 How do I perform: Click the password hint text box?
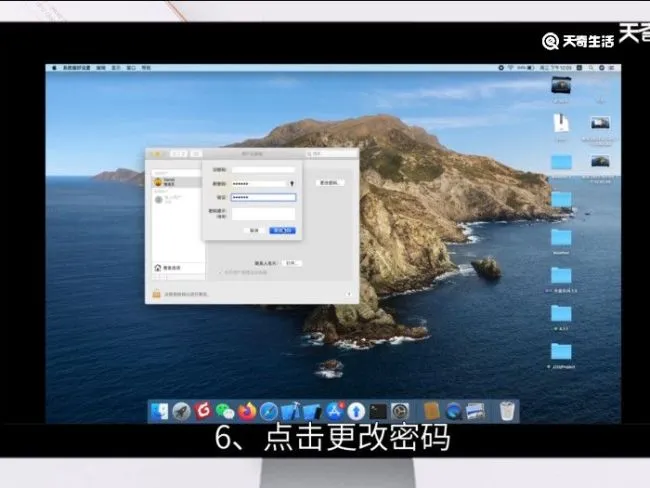pos(263,214)
